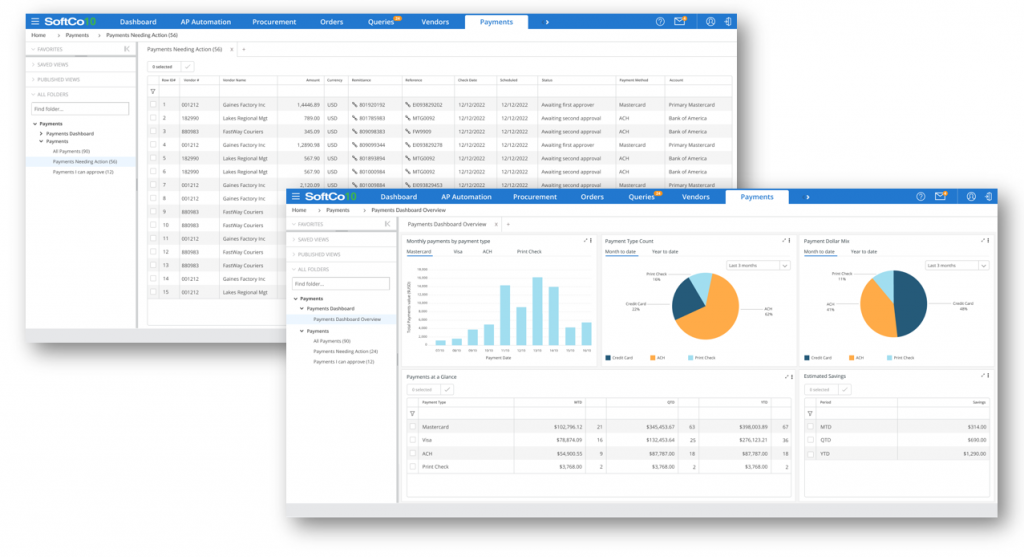This screenshot has width=1024, height=557.
Task: Tick checkbox for Visa row in Glance table
Action: (413, 440)
